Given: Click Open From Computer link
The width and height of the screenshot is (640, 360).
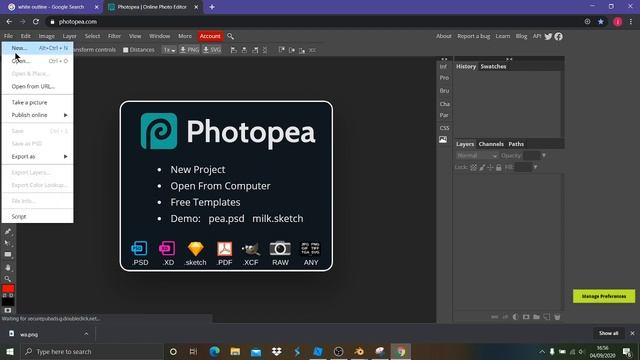Looking at the screenshot, I should tap(220, 186).
